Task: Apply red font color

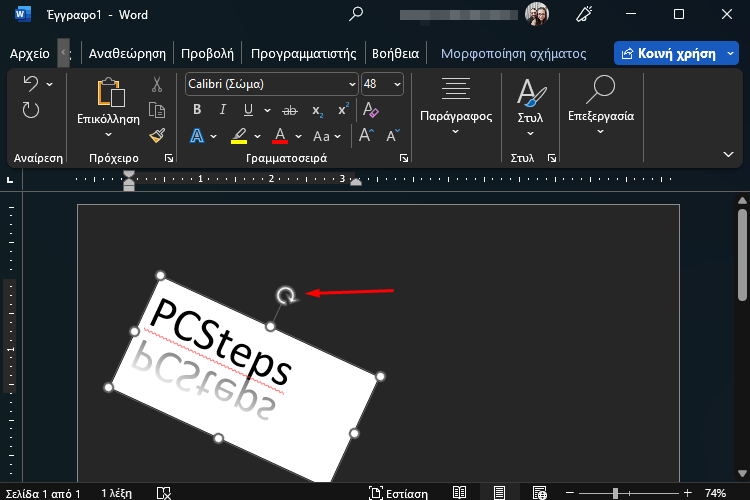Action: tap(280, 136)
